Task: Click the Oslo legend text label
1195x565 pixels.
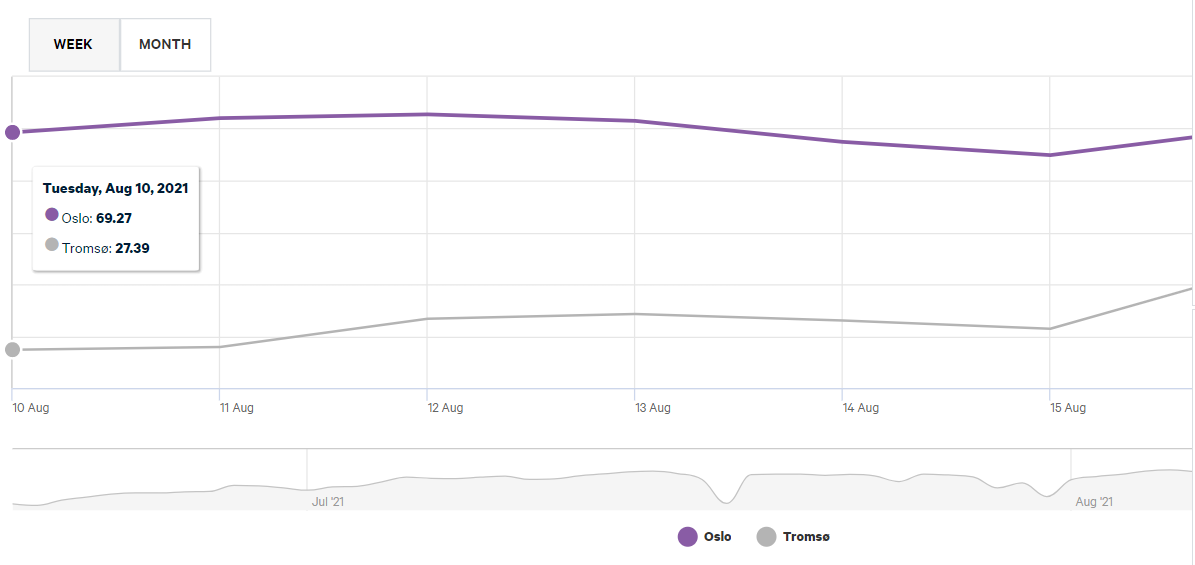Action: pos(717,537)
